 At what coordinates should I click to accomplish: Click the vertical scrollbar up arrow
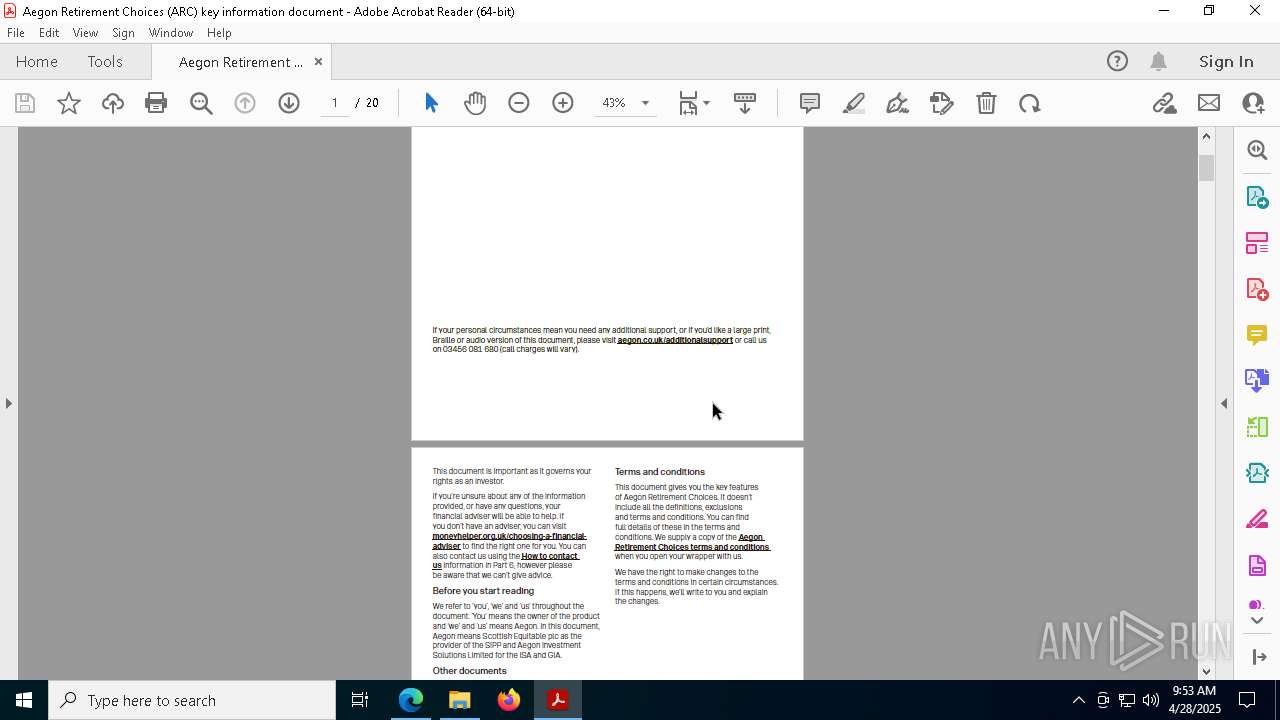[x=1206, y=136]
